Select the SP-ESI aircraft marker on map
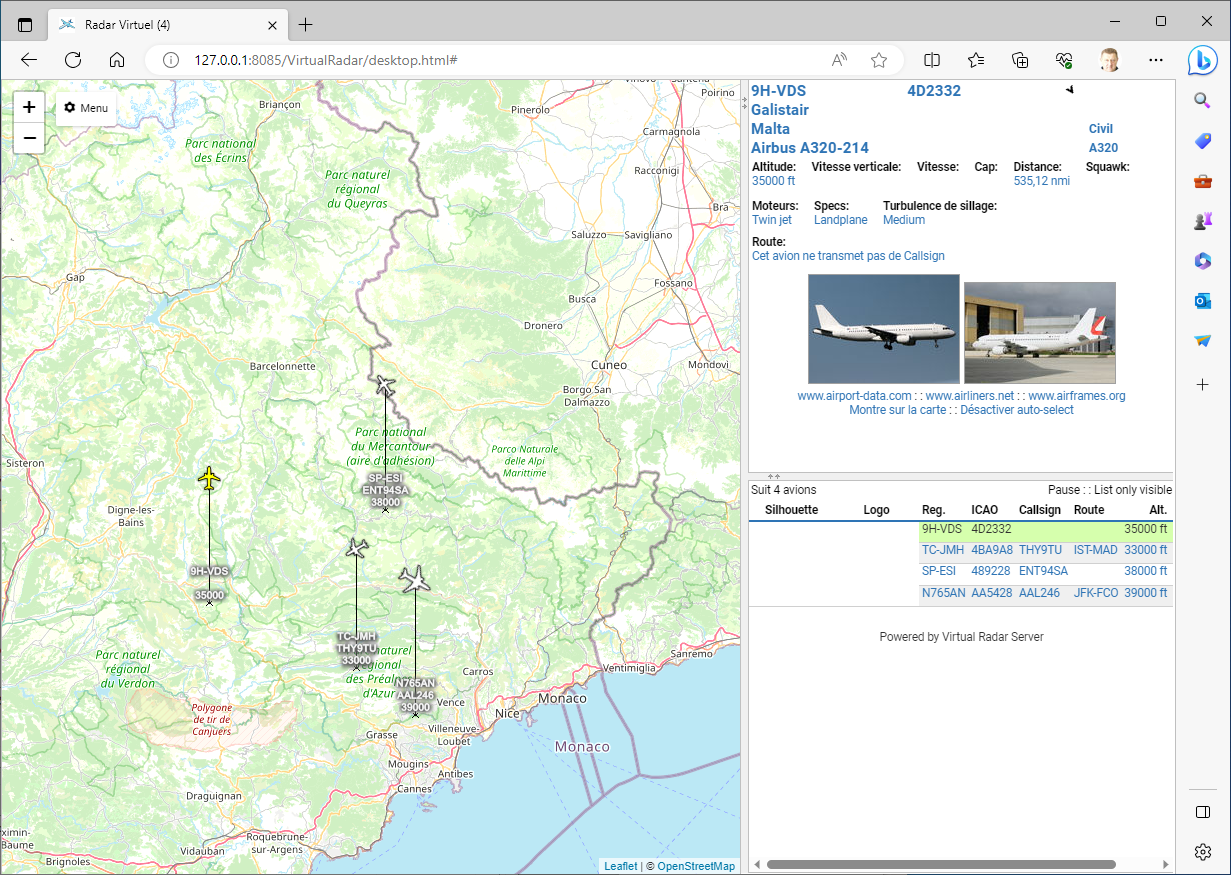 [386, 385]
